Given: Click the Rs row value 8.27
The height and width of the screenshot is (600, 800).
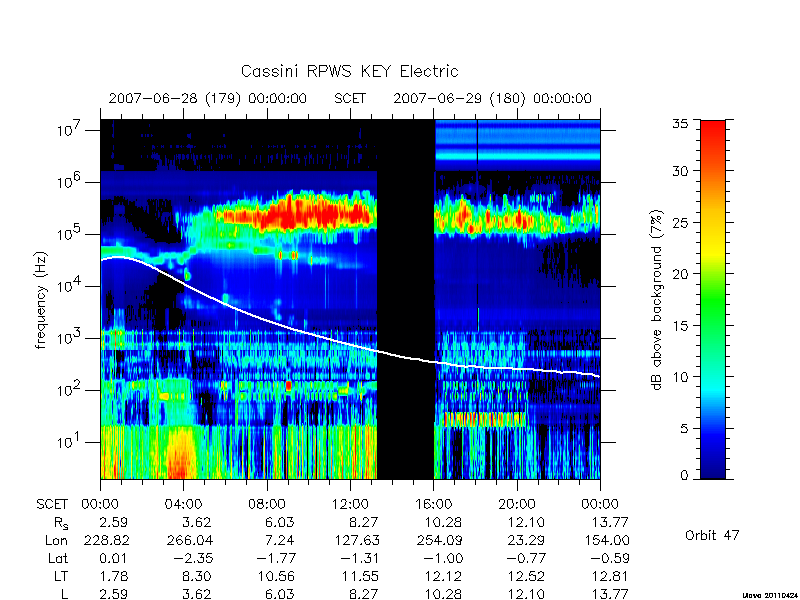Looking at the screenshot, I should point(363,522).
